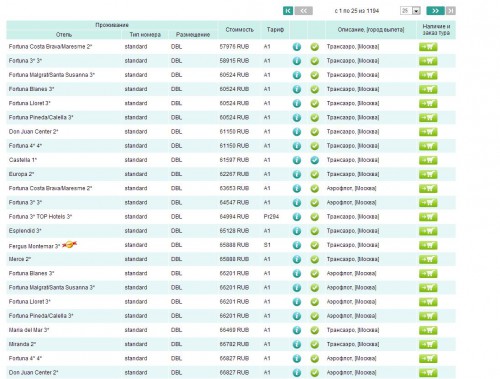Open info icon for Miranda 2* row
This screenshot has width=500, height=379.
click(x=297, y=344)
